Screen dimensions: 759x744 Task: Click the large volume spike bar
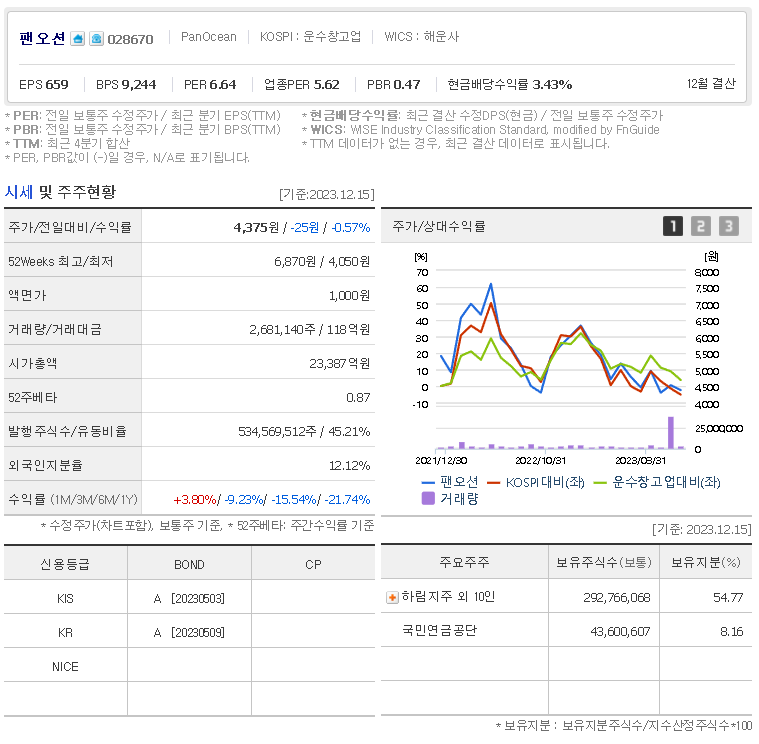point(671,433)
